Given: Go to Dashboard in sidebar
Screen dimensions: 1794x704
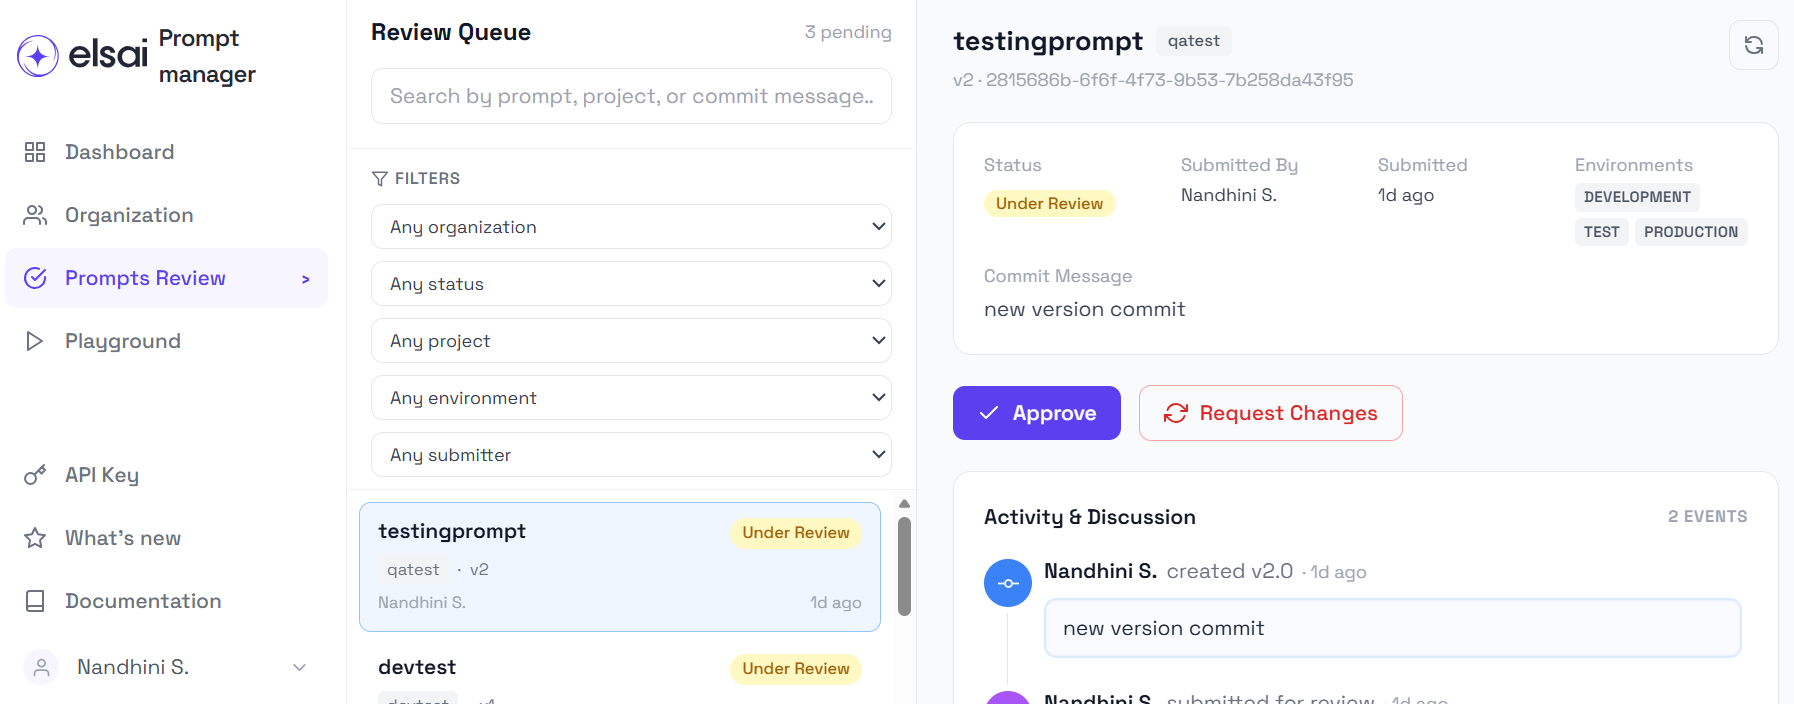Looking at the screenshot, I should pyautogui.click(x=166, y=152).
